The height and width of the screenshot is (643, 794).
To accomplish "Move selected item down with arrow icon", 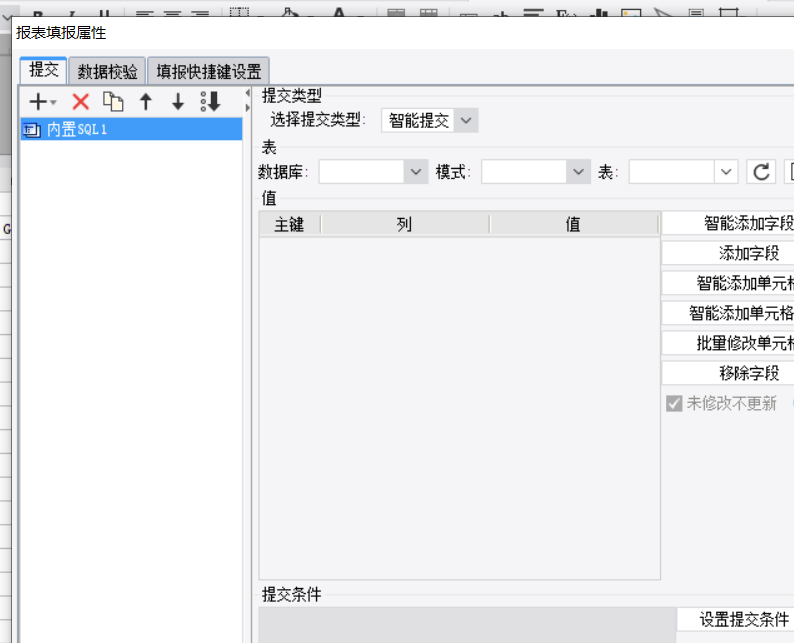I will click(178, 102).
